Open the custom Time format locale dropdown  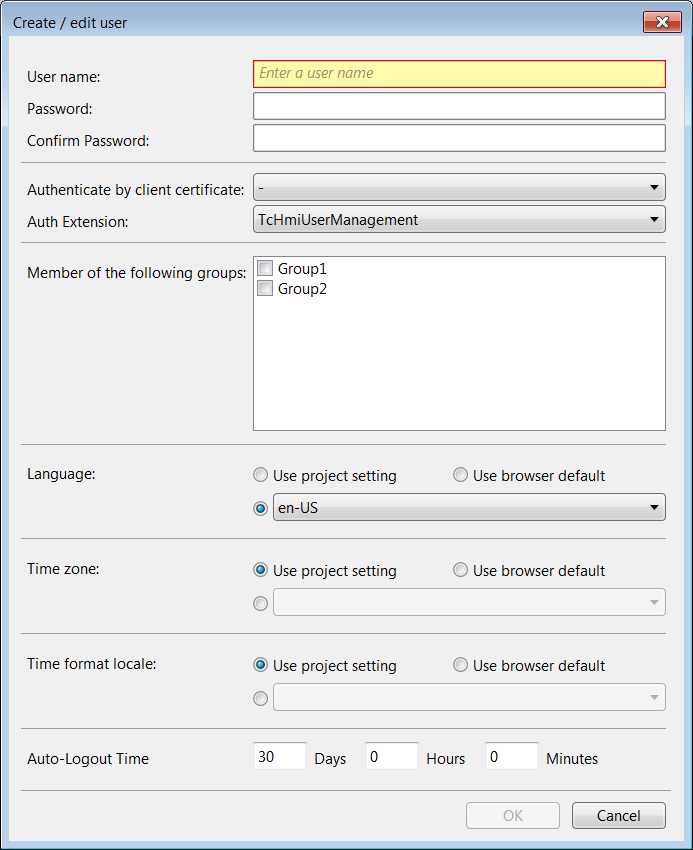469,697
